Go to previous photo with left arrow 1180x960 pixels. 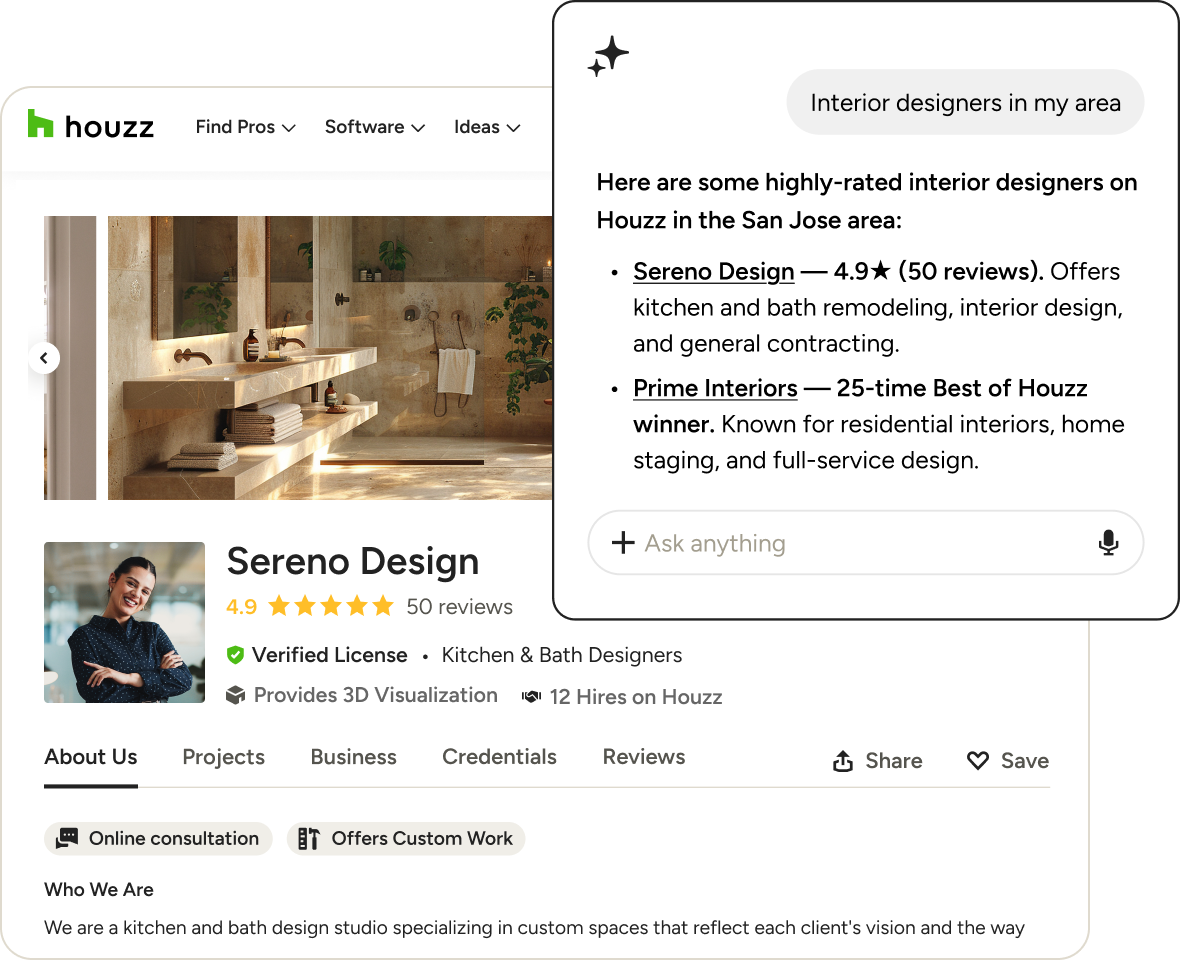tap(44, 358)
